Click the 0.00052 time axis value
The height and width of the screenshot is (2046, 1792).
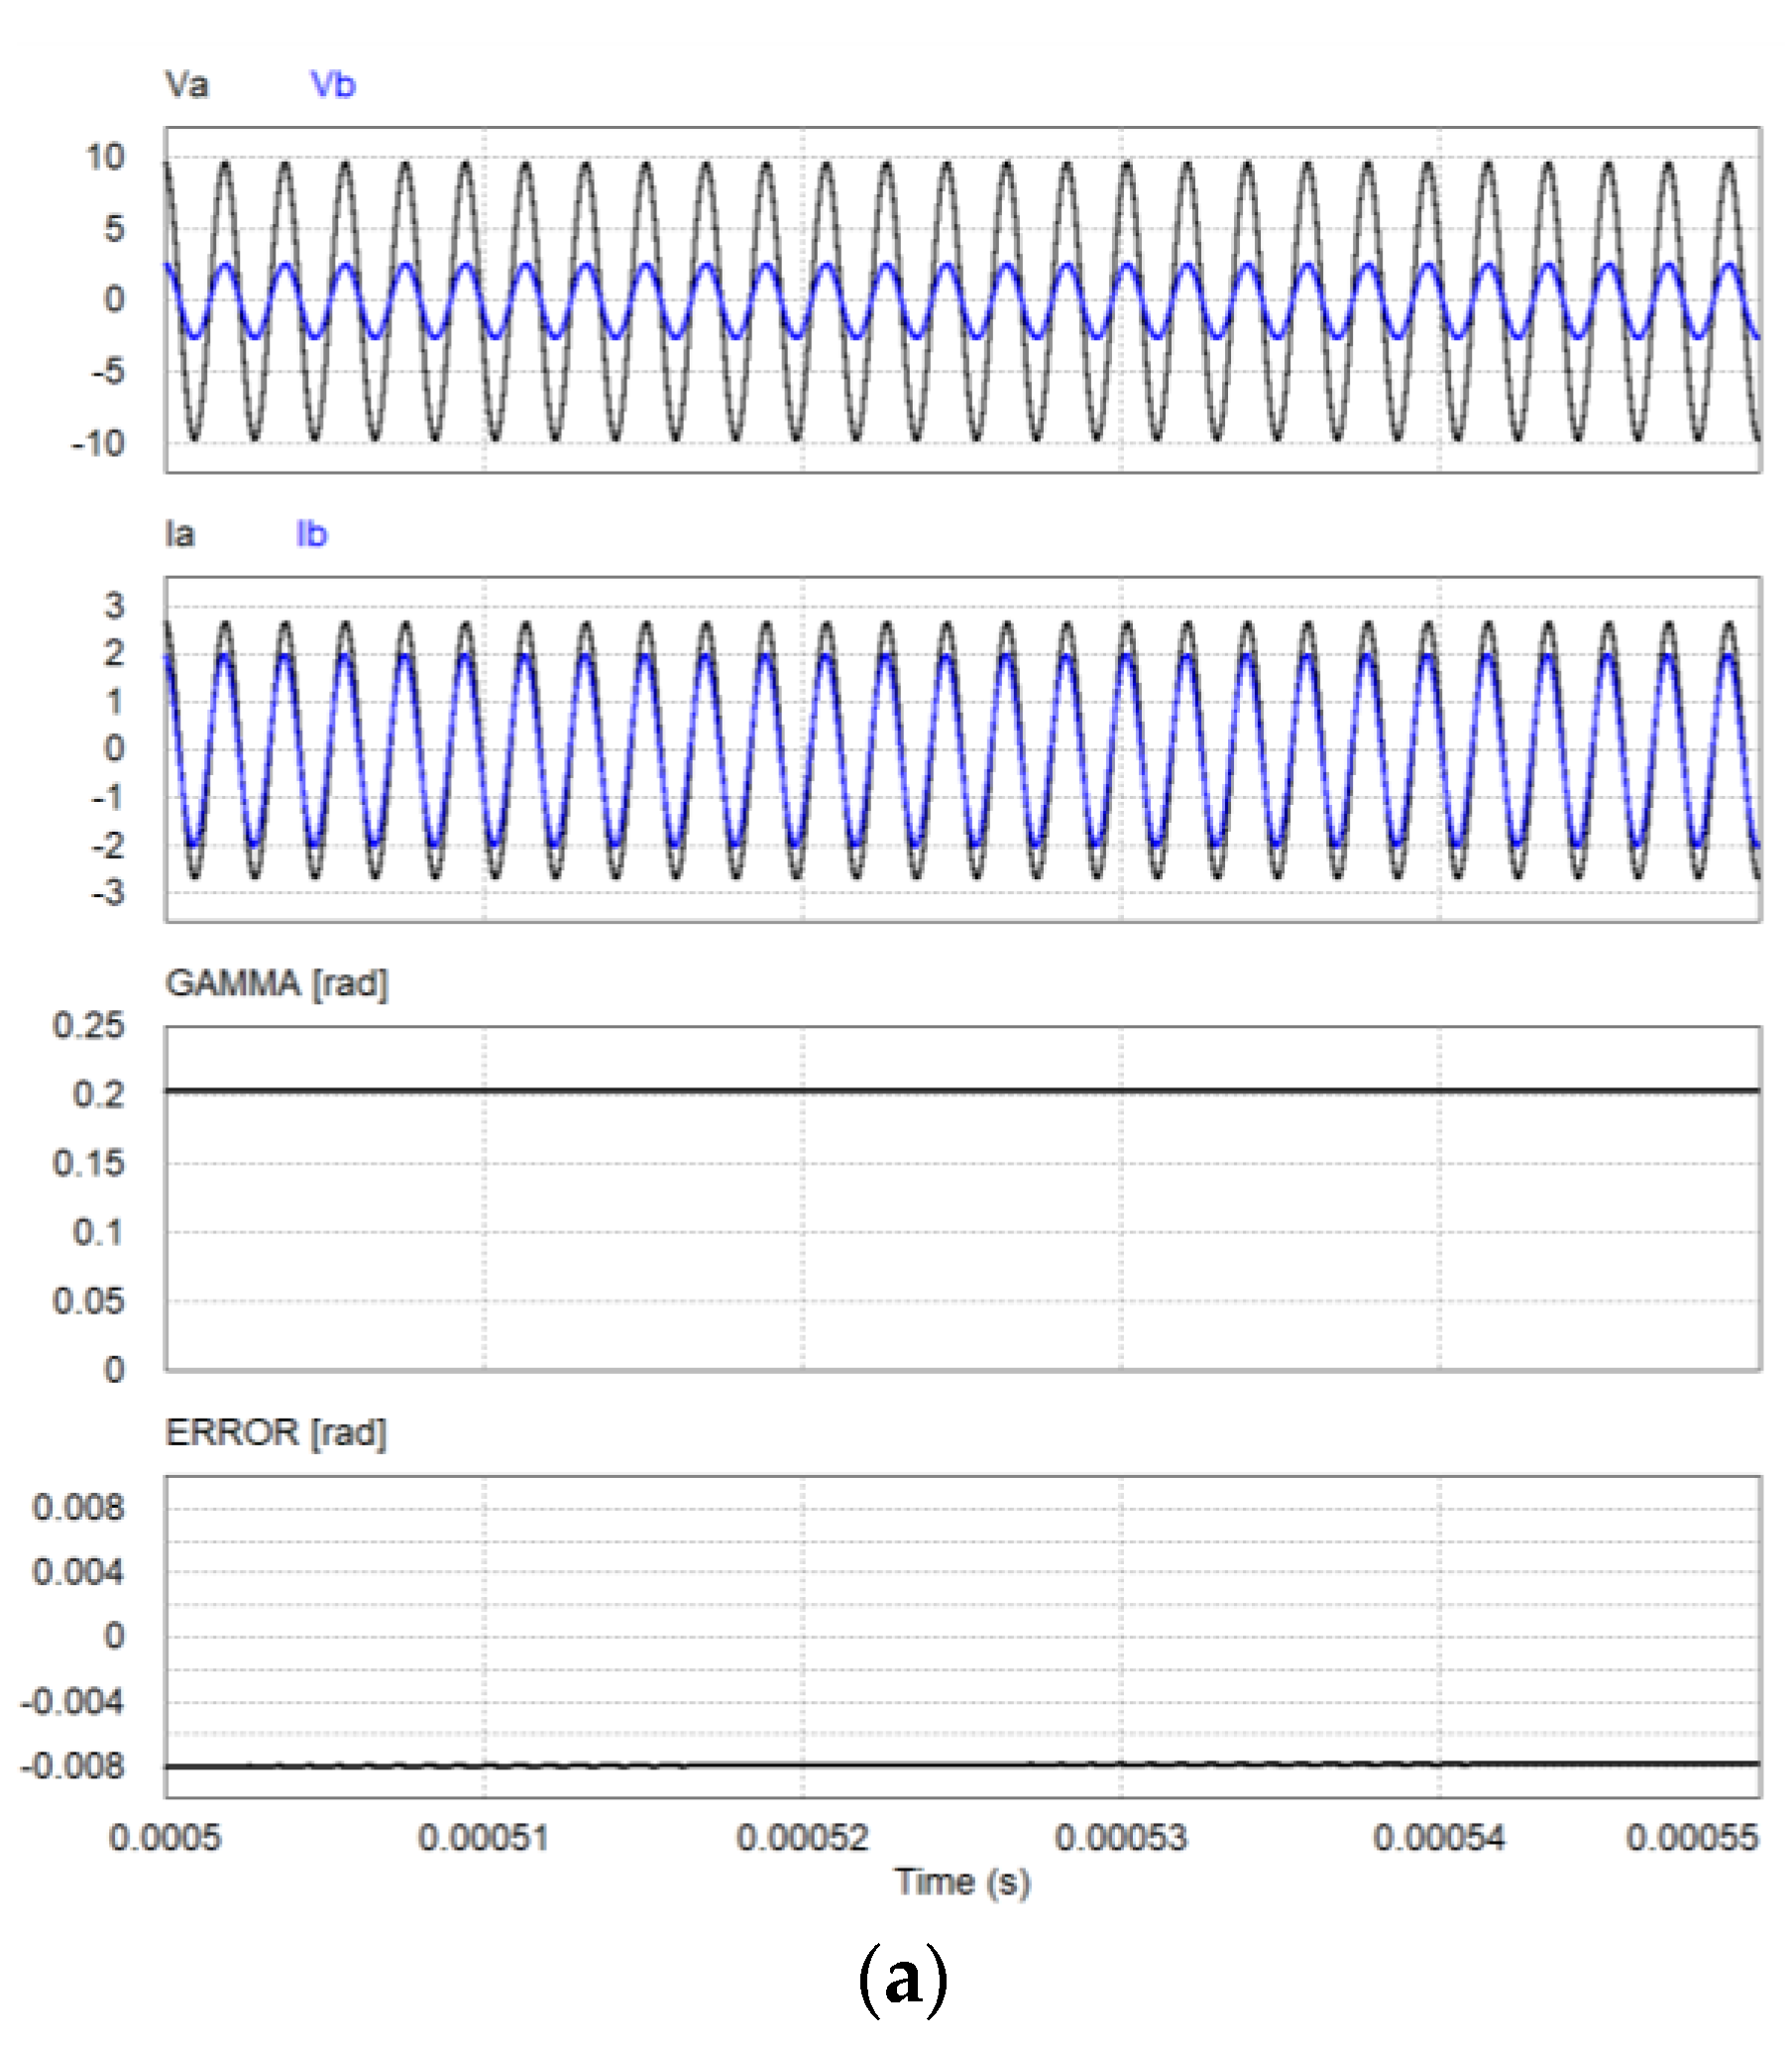(802, 1837)
